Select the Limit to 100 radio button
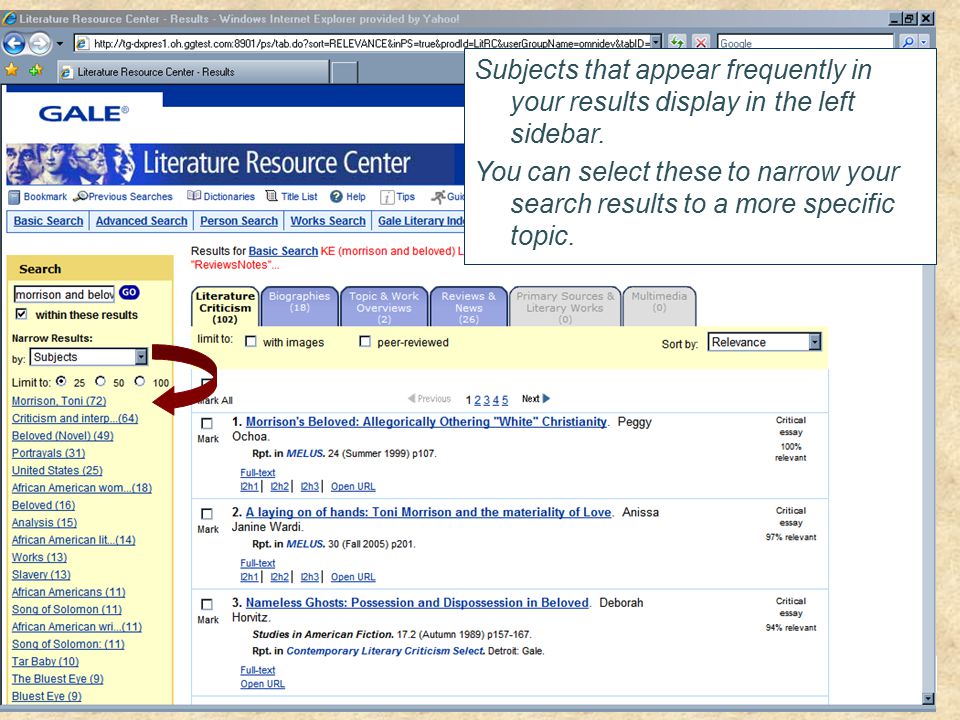The image size is (960, 720). tap(140, 381)
